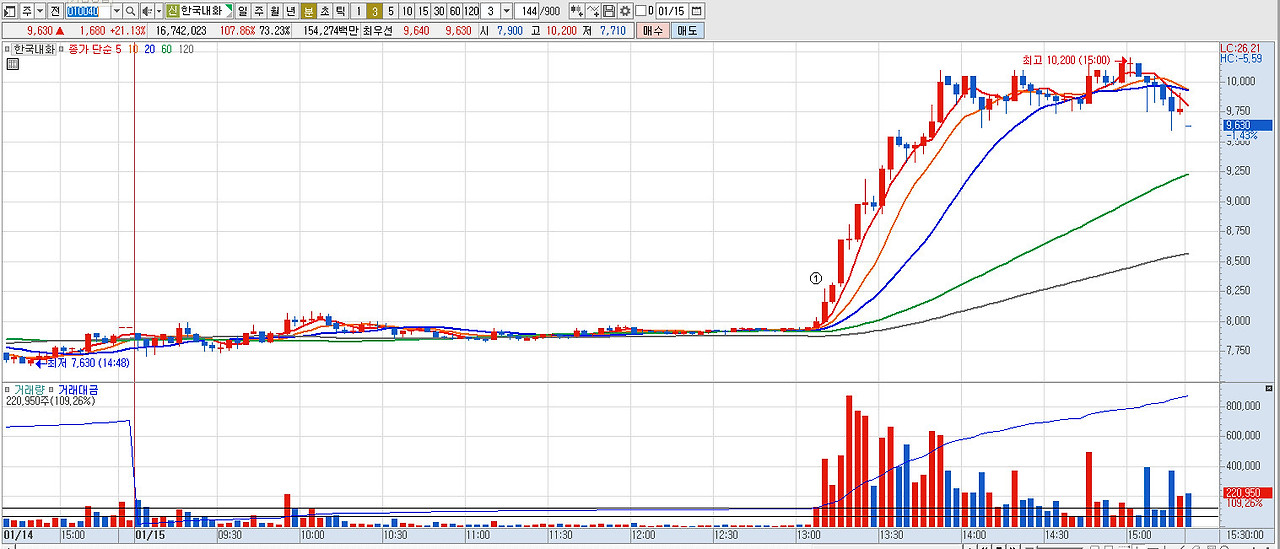This screenshot has height=549, width=1280.
Task: Choose the 120-minute interval button
Action: click(471, 11)
